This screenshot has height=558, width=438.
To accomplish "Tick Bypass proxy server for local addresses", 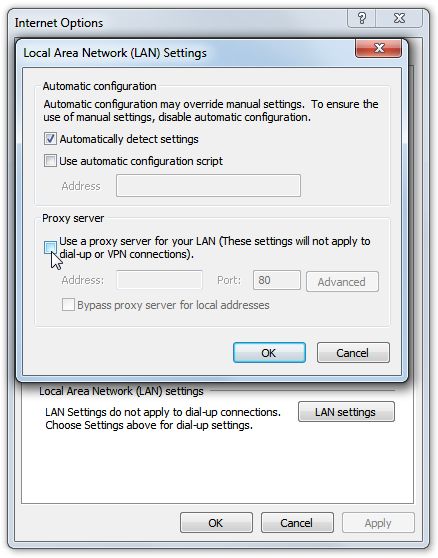I will click(68, 305).
